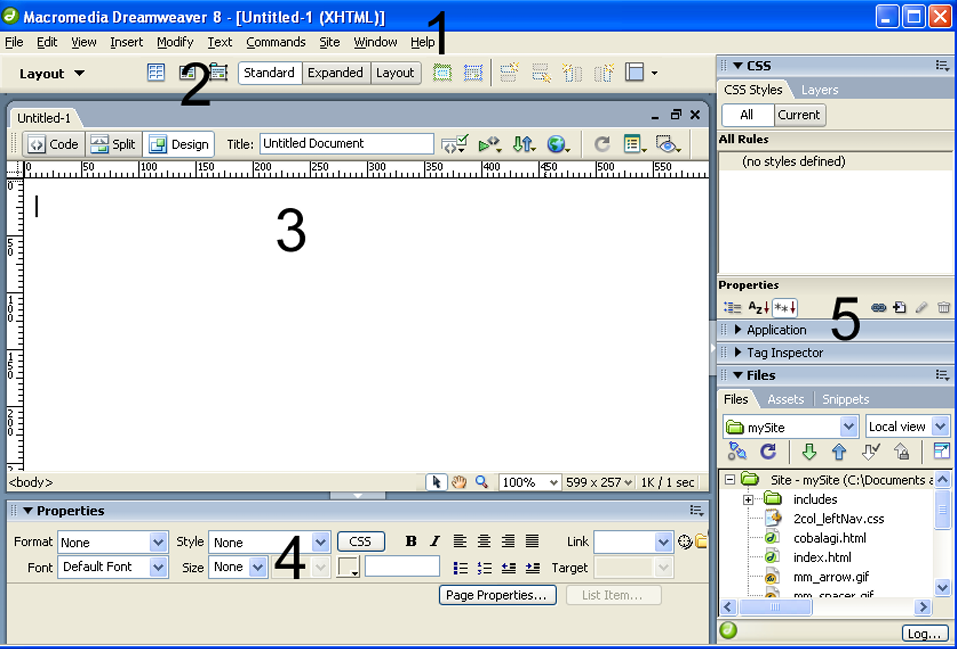The width and height of the screenshot is (957, 649).
Task: Click the Insert Column to the Right icon
Action: point(604,73)
